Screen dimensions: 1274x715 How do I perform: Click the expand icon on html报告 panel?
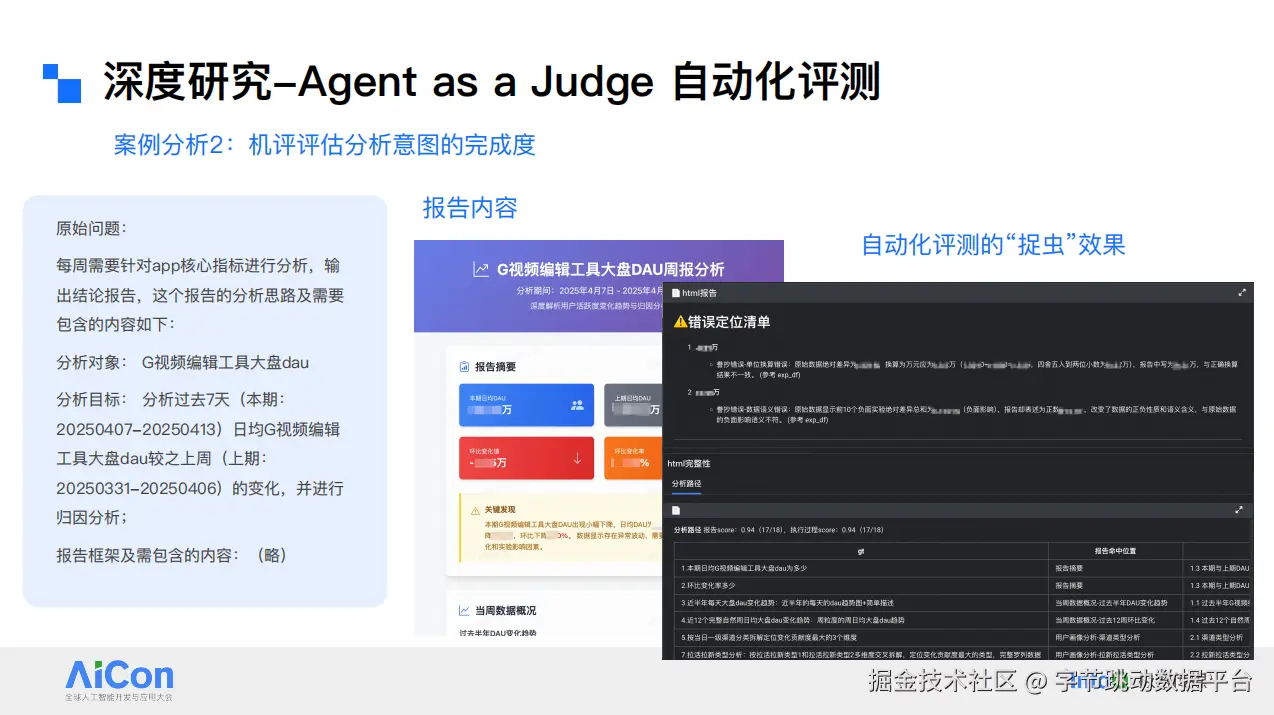(x=1242, y=293)
